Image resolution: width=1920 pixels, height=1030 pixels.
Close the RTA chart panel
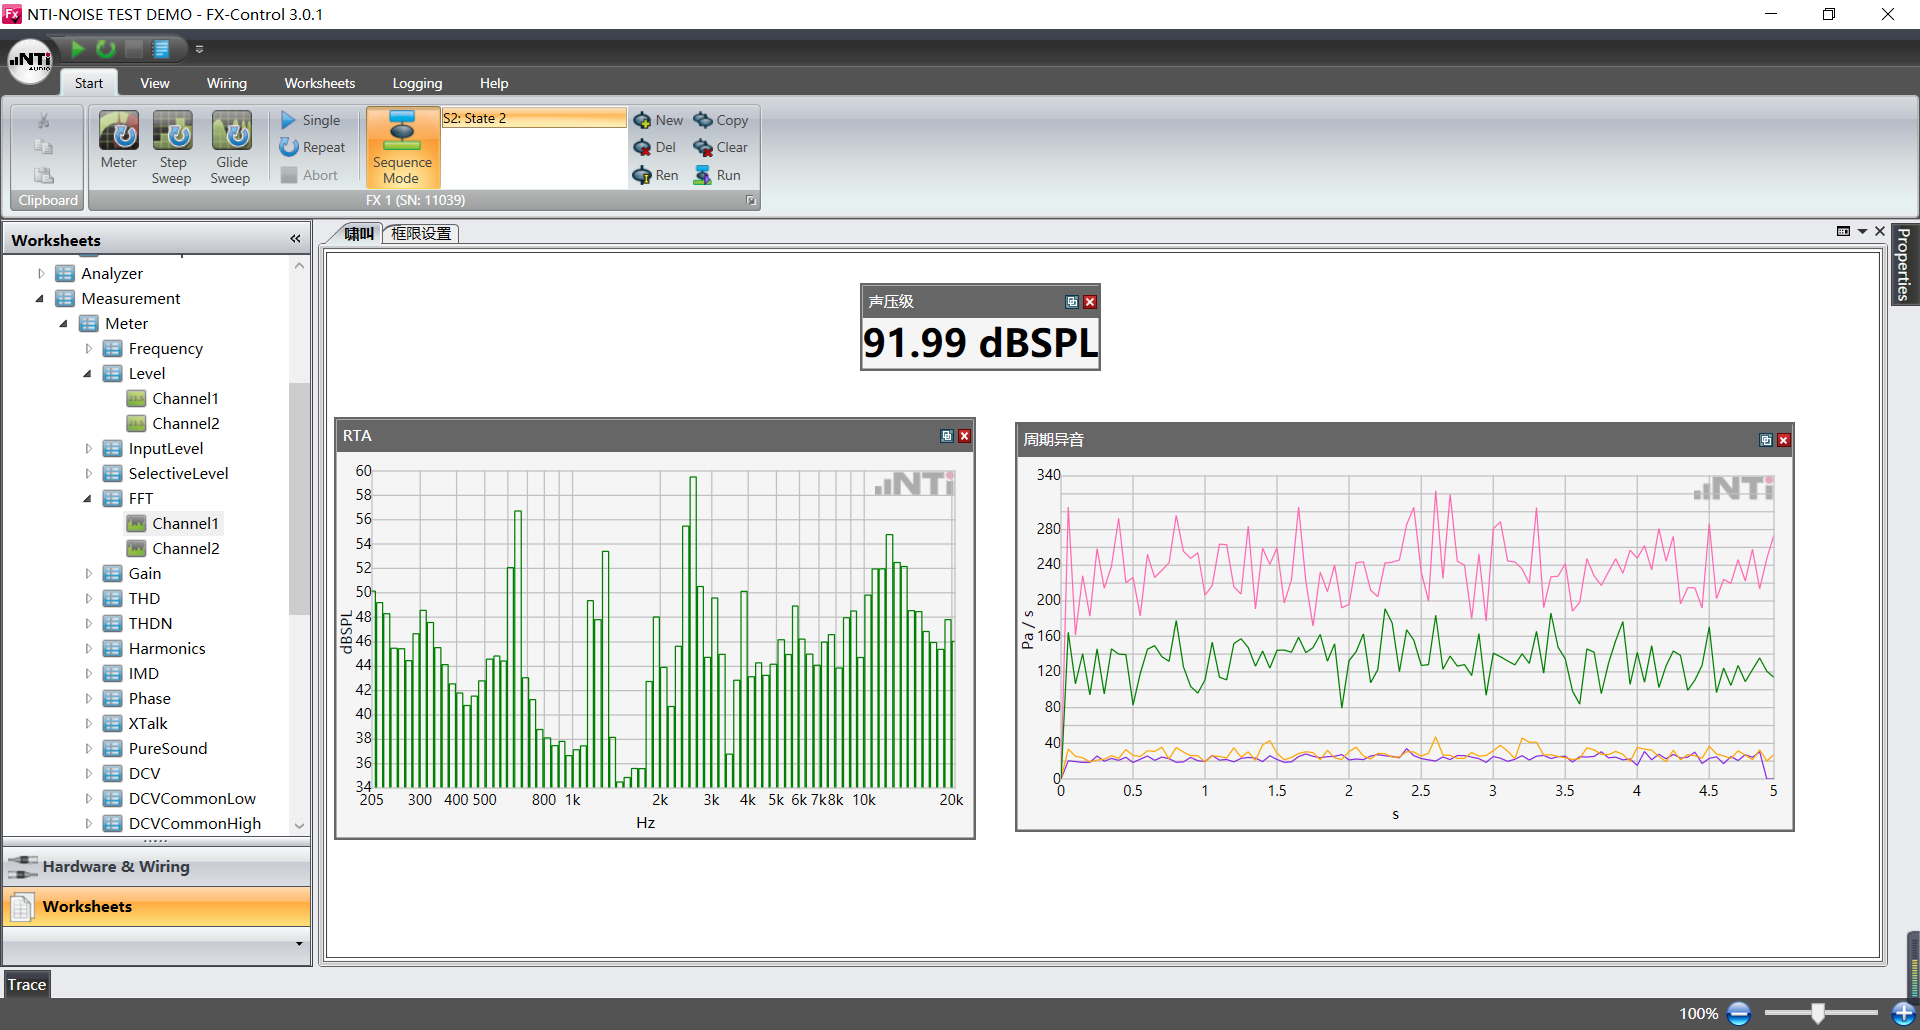click(x=964, y=436)
